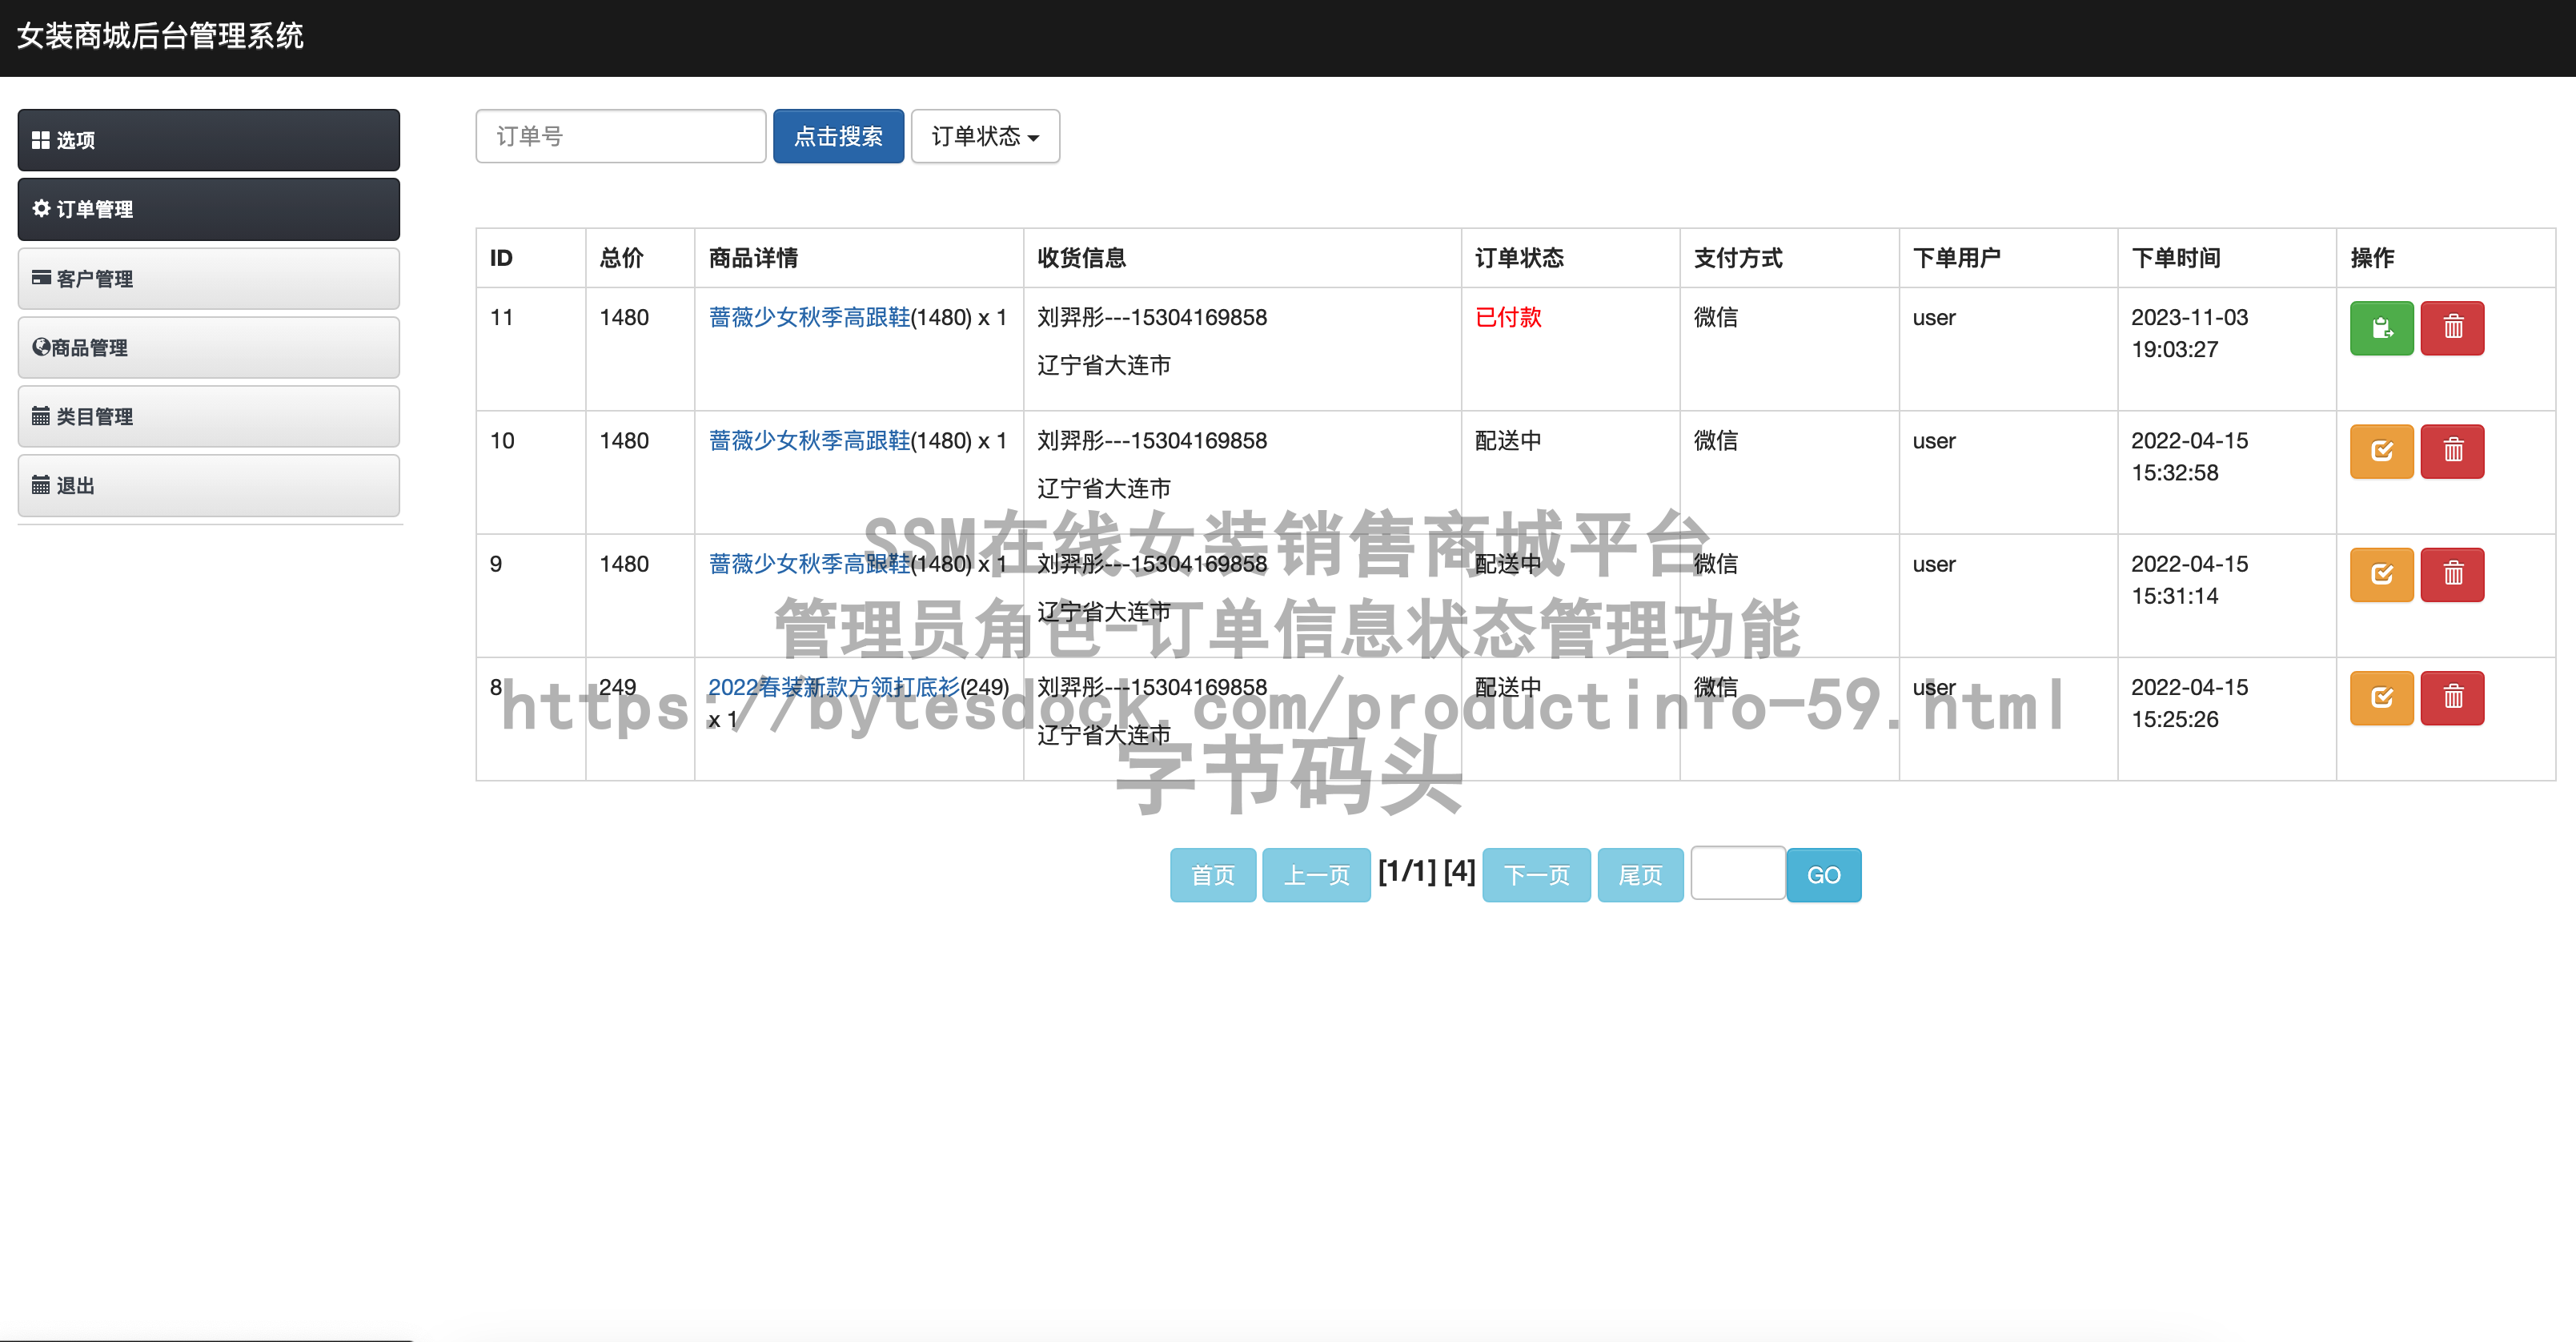Focus the 订单号 search field
The width and height of the screenshot is (2576, 1342).
(620, 136)
